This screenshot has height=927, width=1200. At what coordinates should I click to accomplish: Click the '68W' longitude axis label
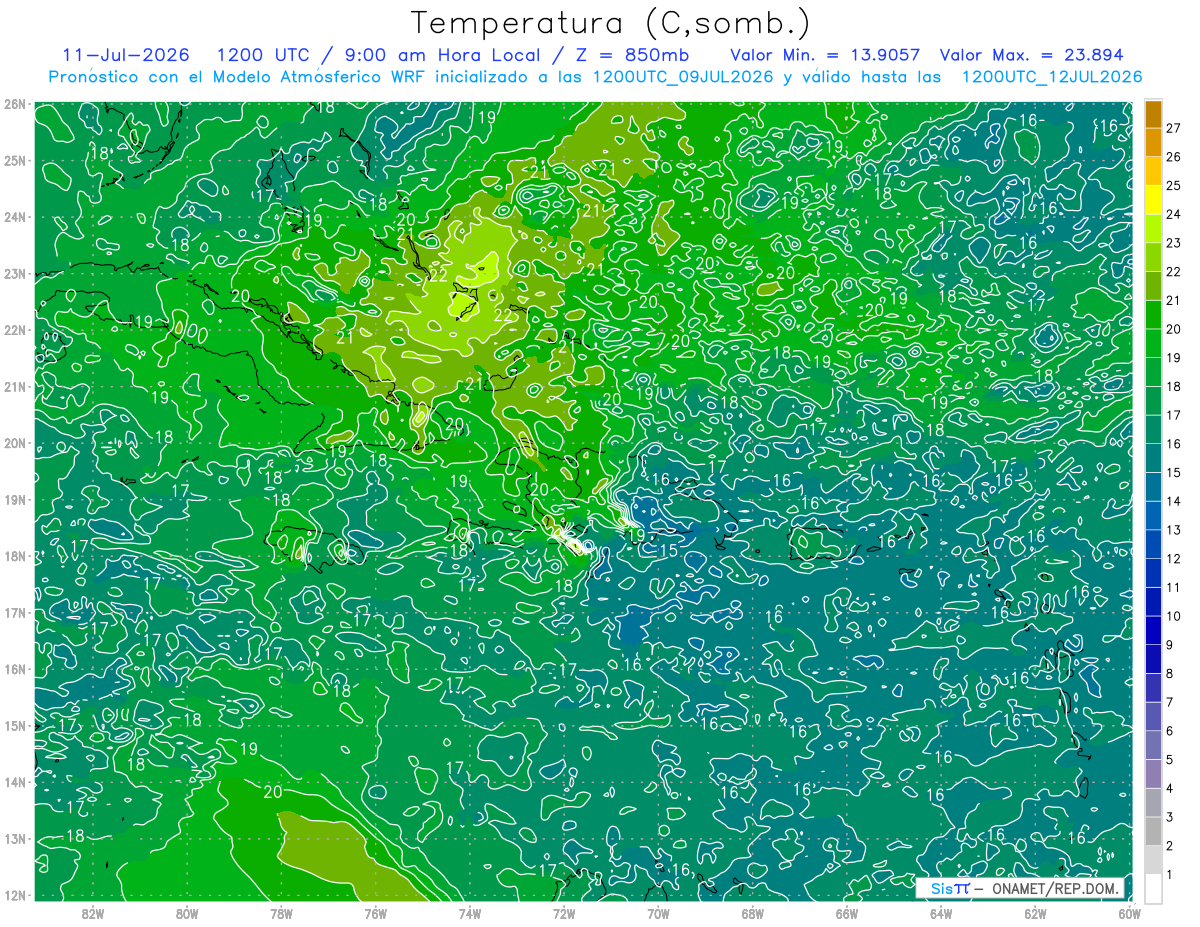pos(753,912)
